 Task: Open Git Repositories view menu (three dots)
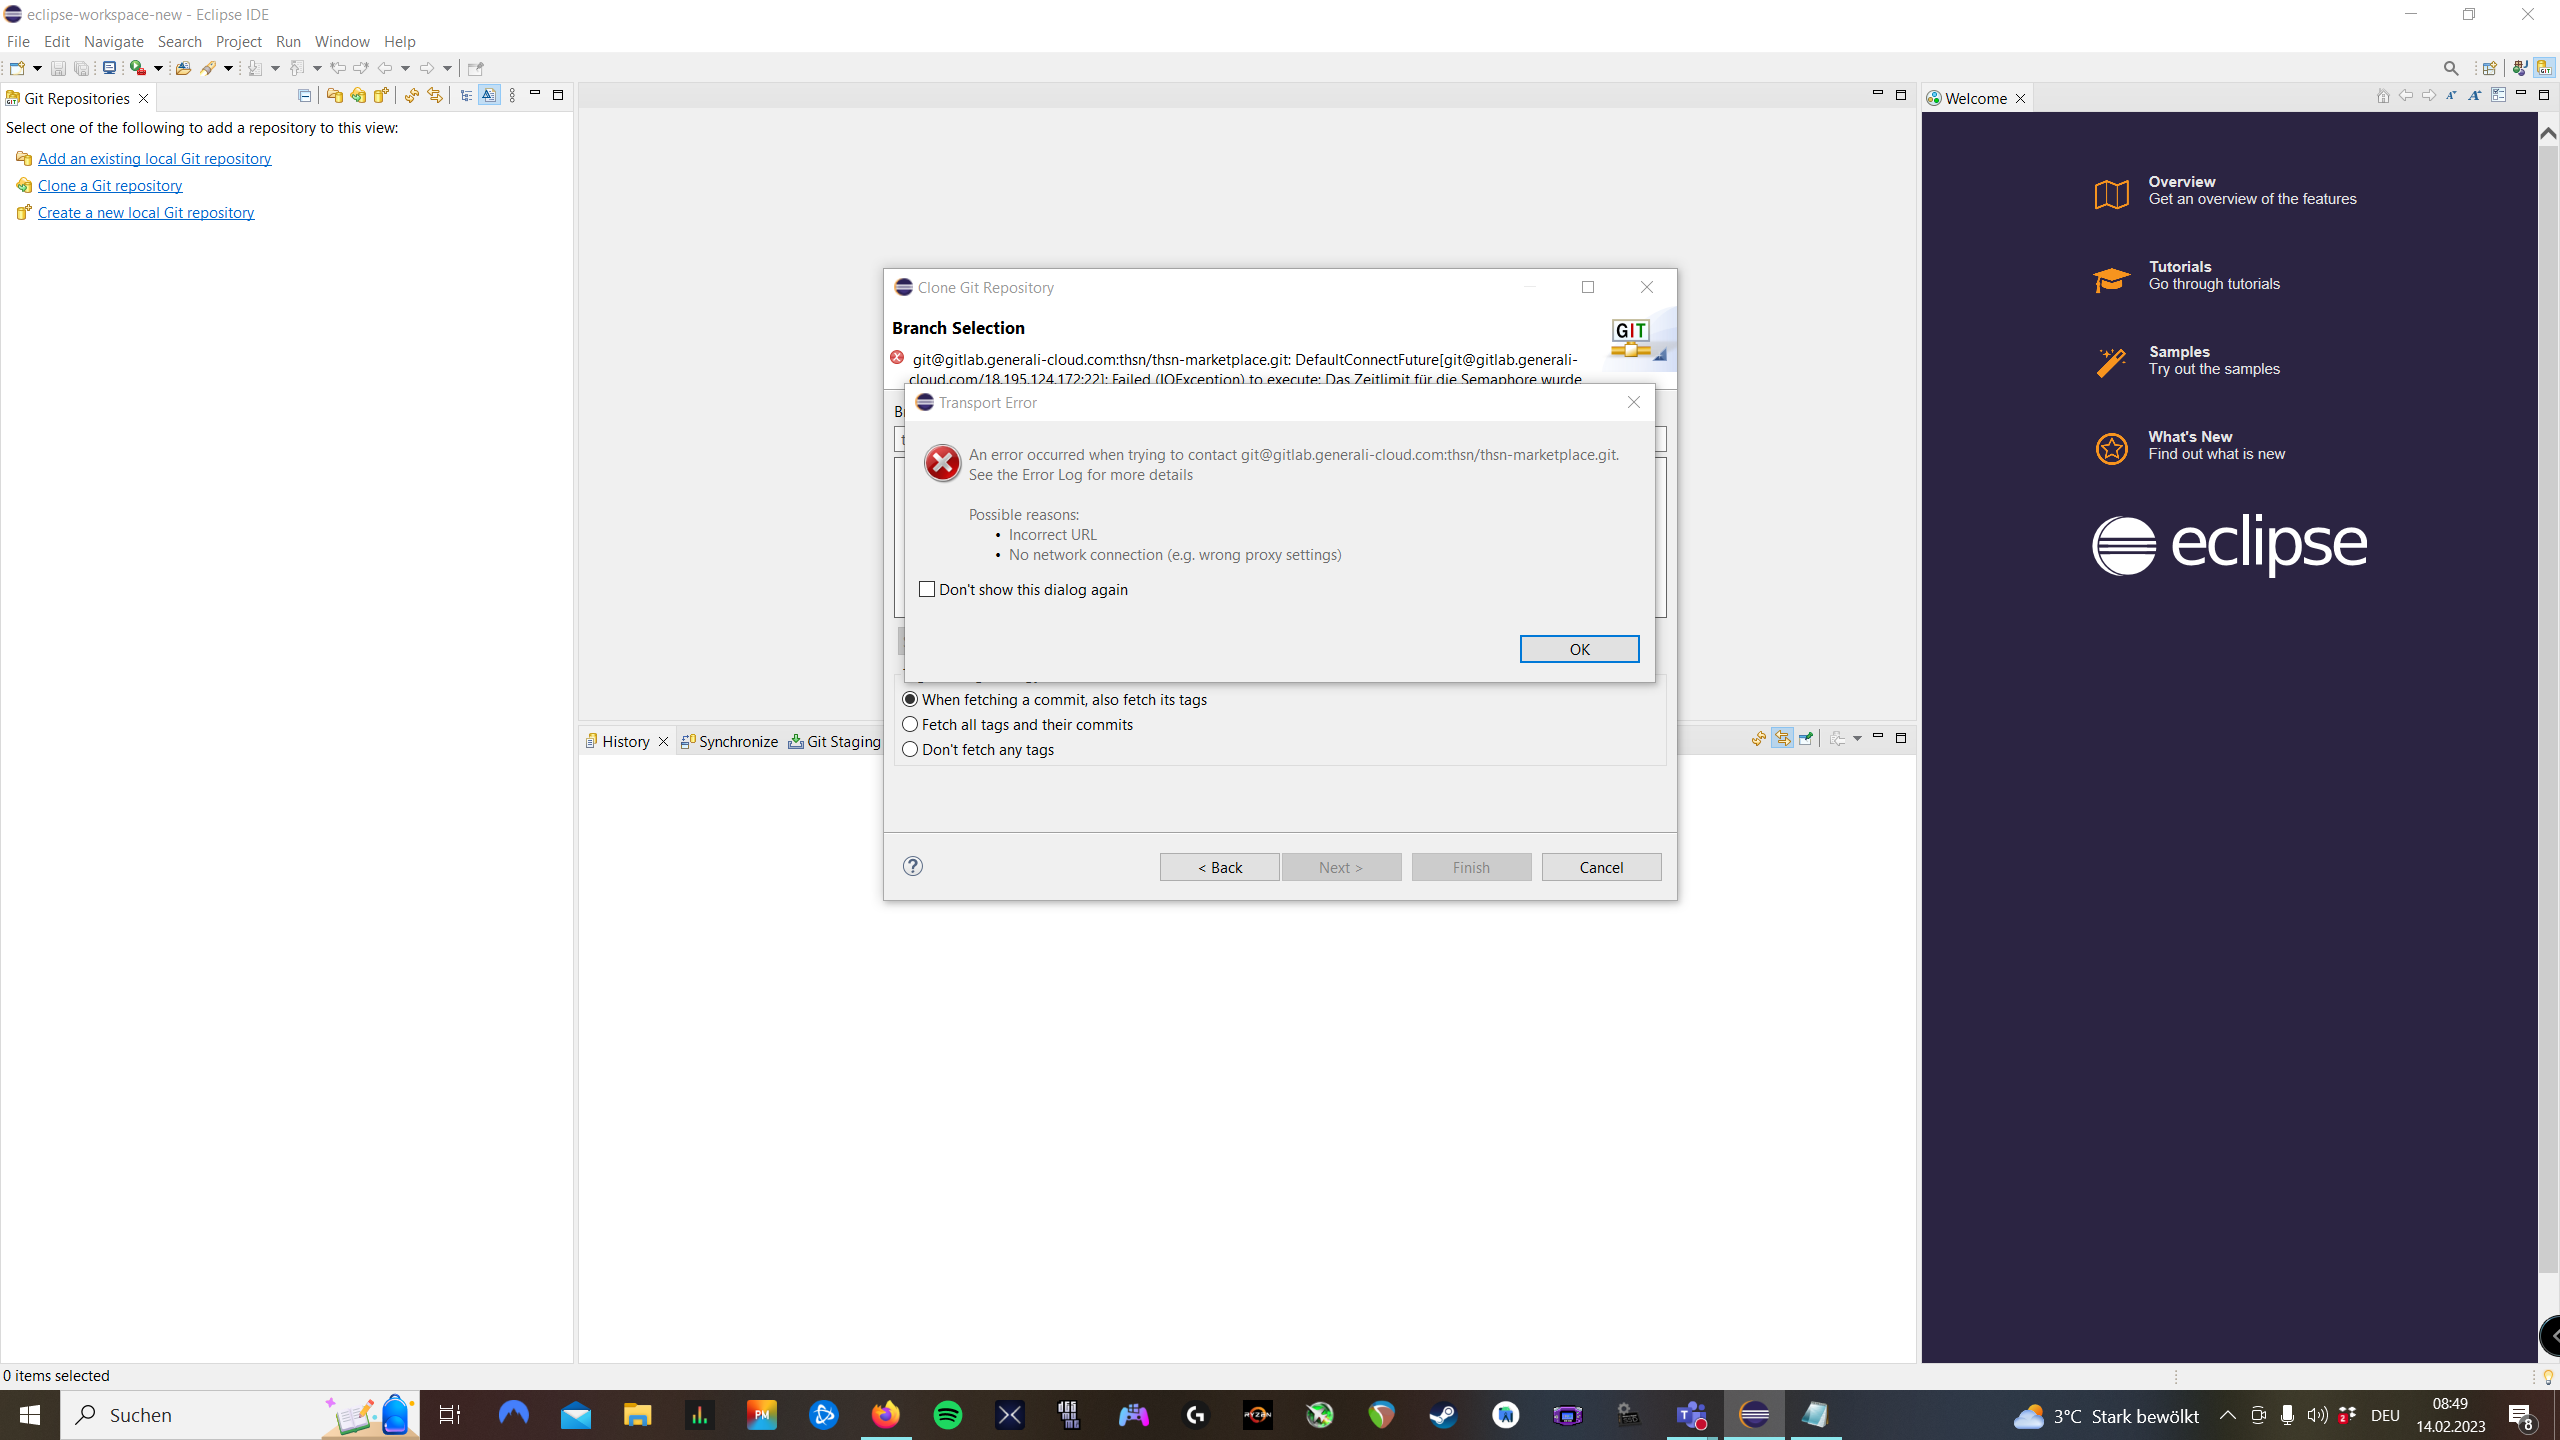click(x=512, y=96)
